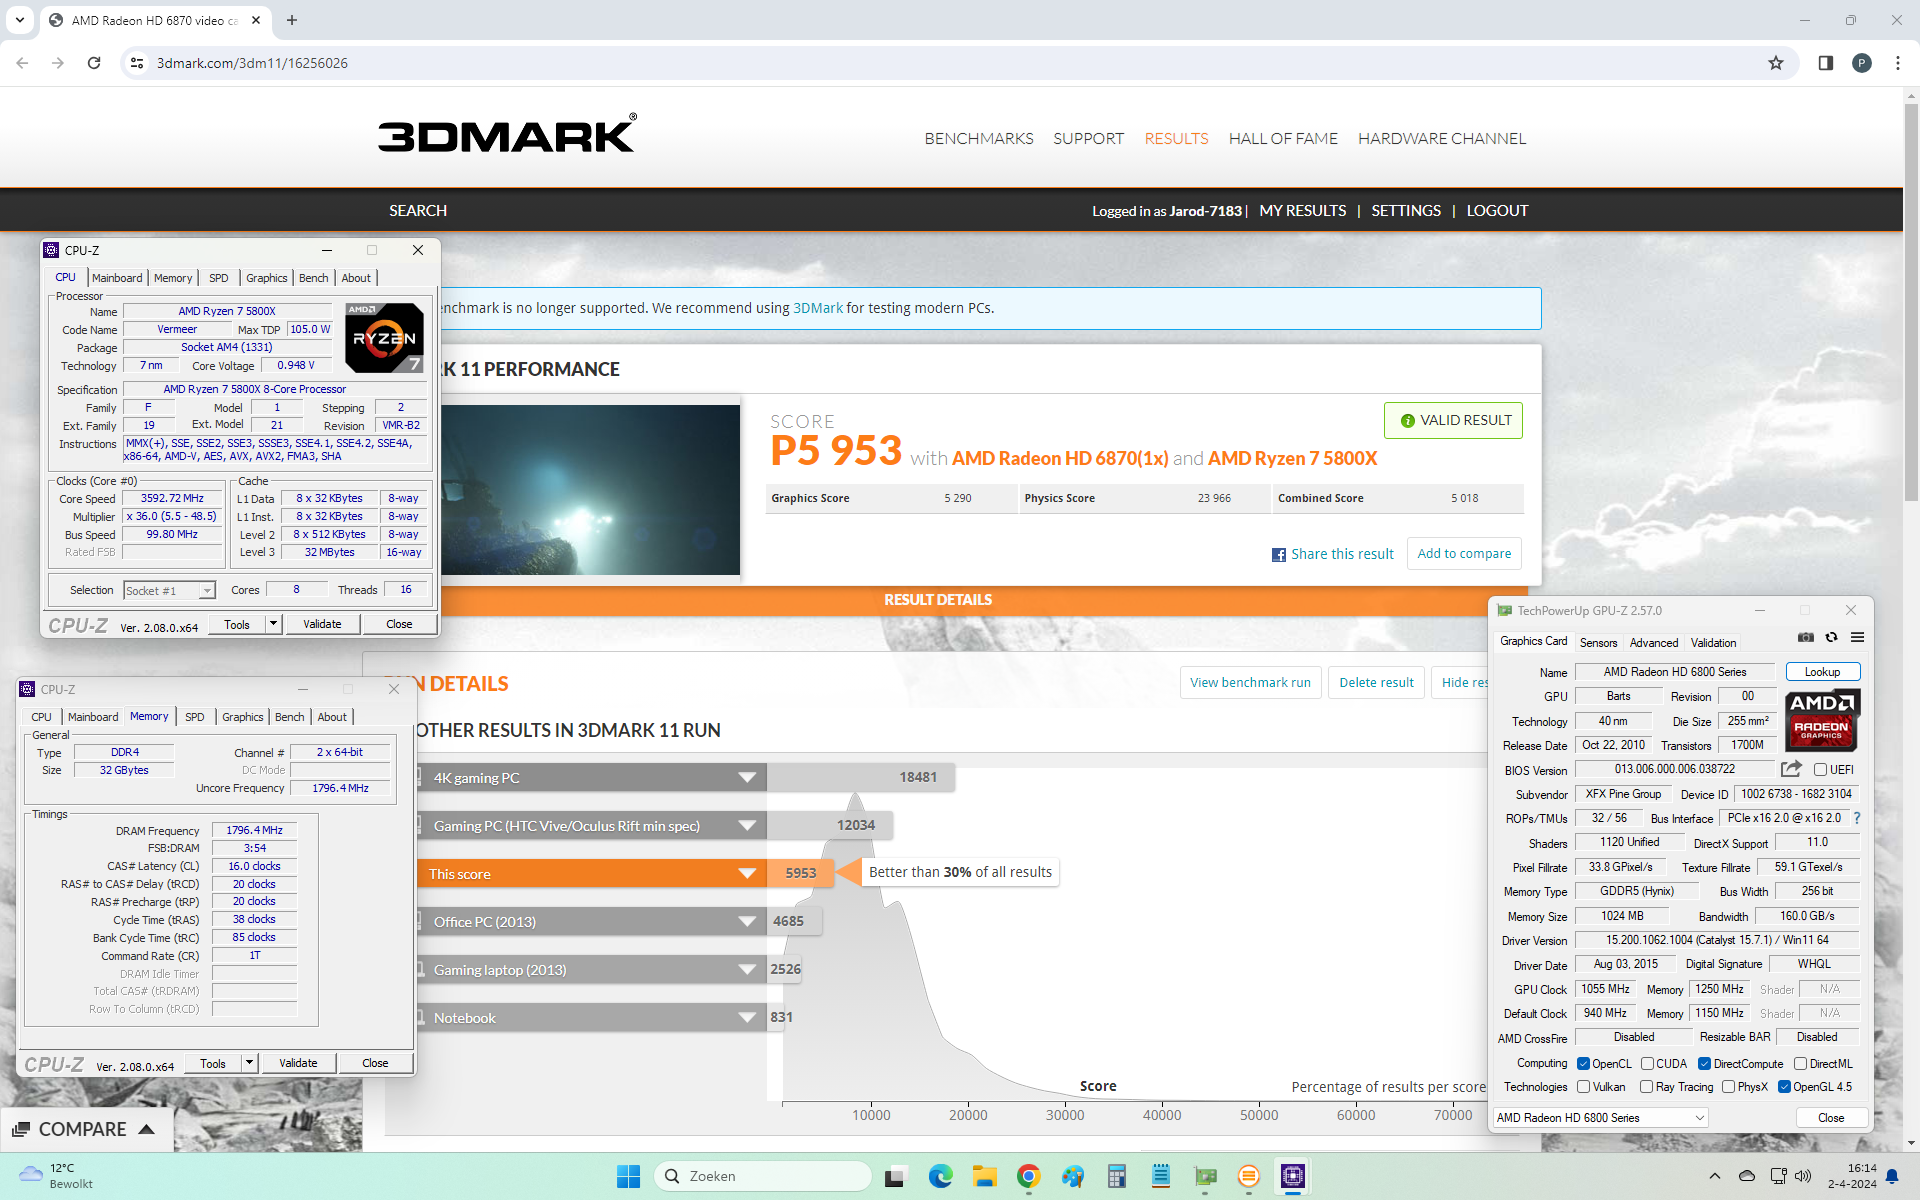Screen dimensions: 1920x1200
Task: Switch to the Sensors tab in GPU-Z
Action: tap(1598, 642)
